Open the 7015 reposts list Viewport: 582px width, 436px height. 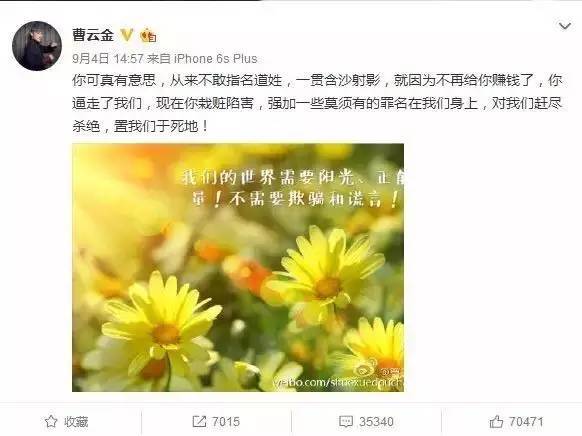226,422
